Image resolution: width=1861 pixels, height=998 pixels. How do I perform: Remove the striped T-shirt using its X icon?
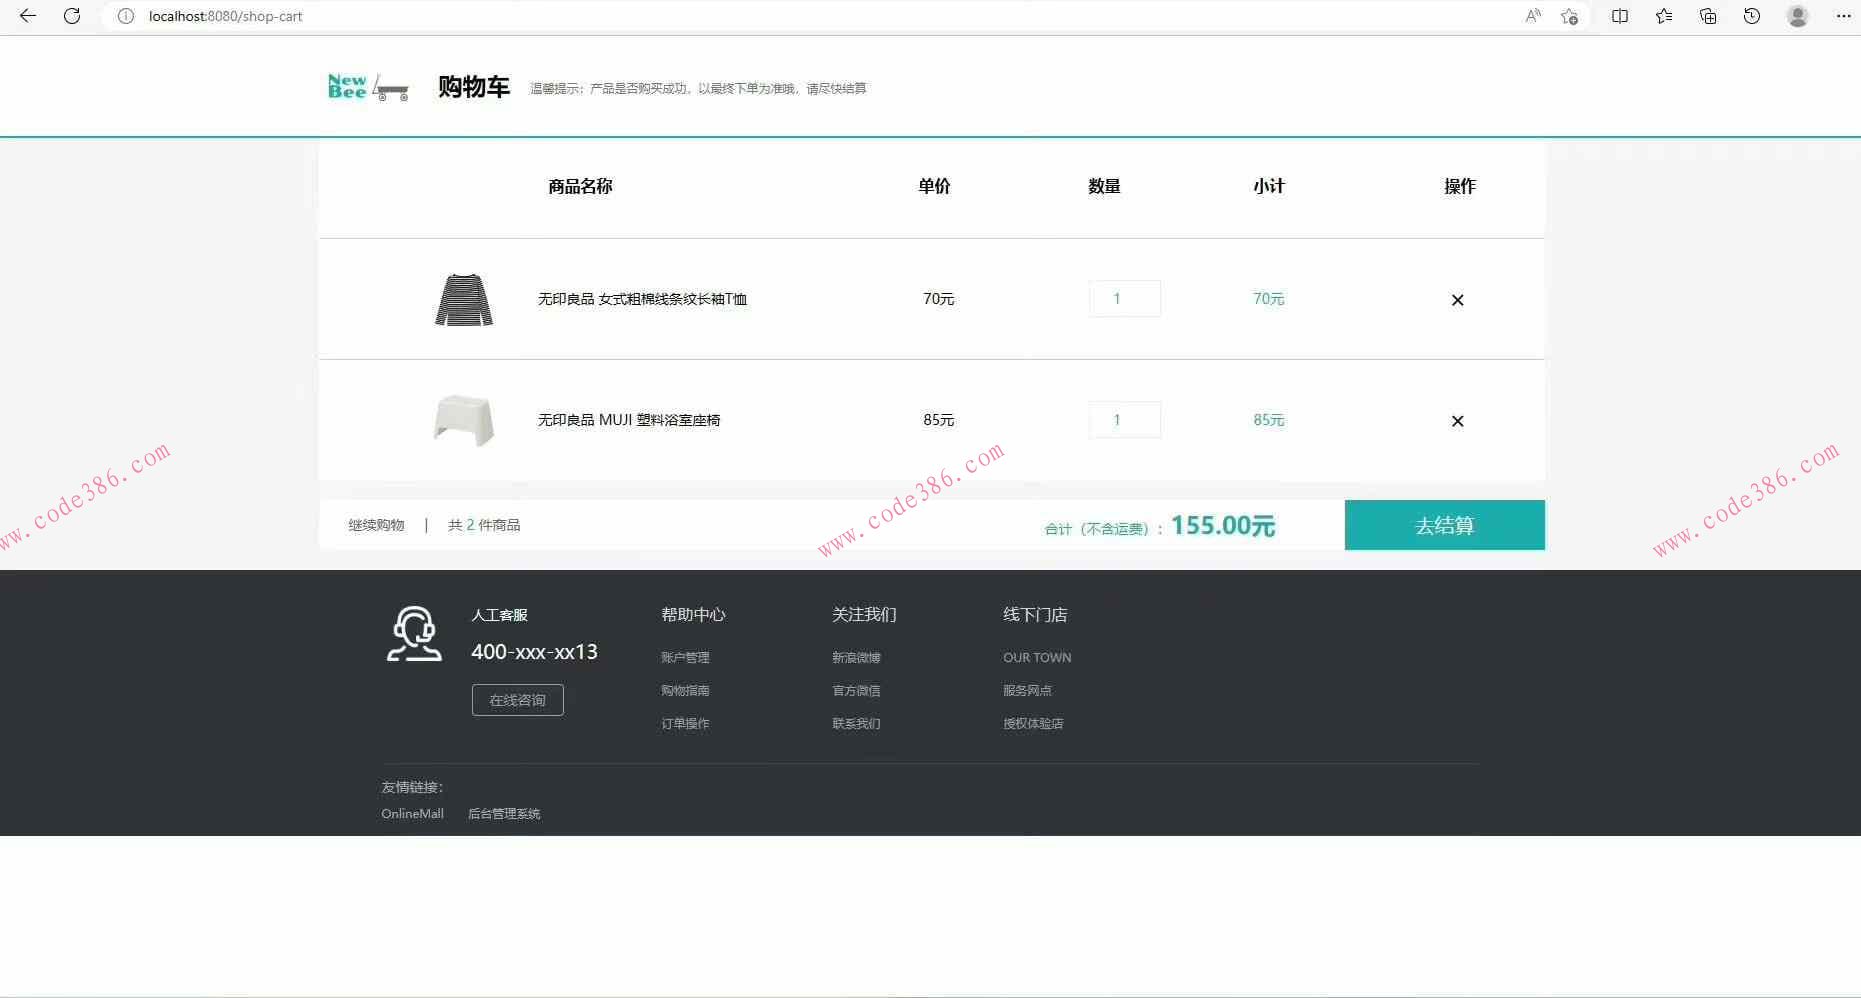[x=1457, y=299]
